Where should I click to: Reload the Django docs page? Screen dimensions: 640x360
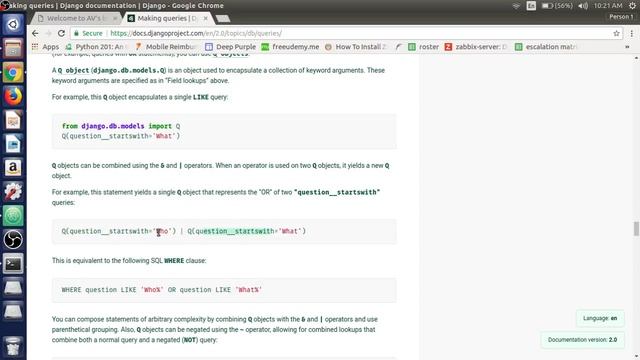(61, 33)
